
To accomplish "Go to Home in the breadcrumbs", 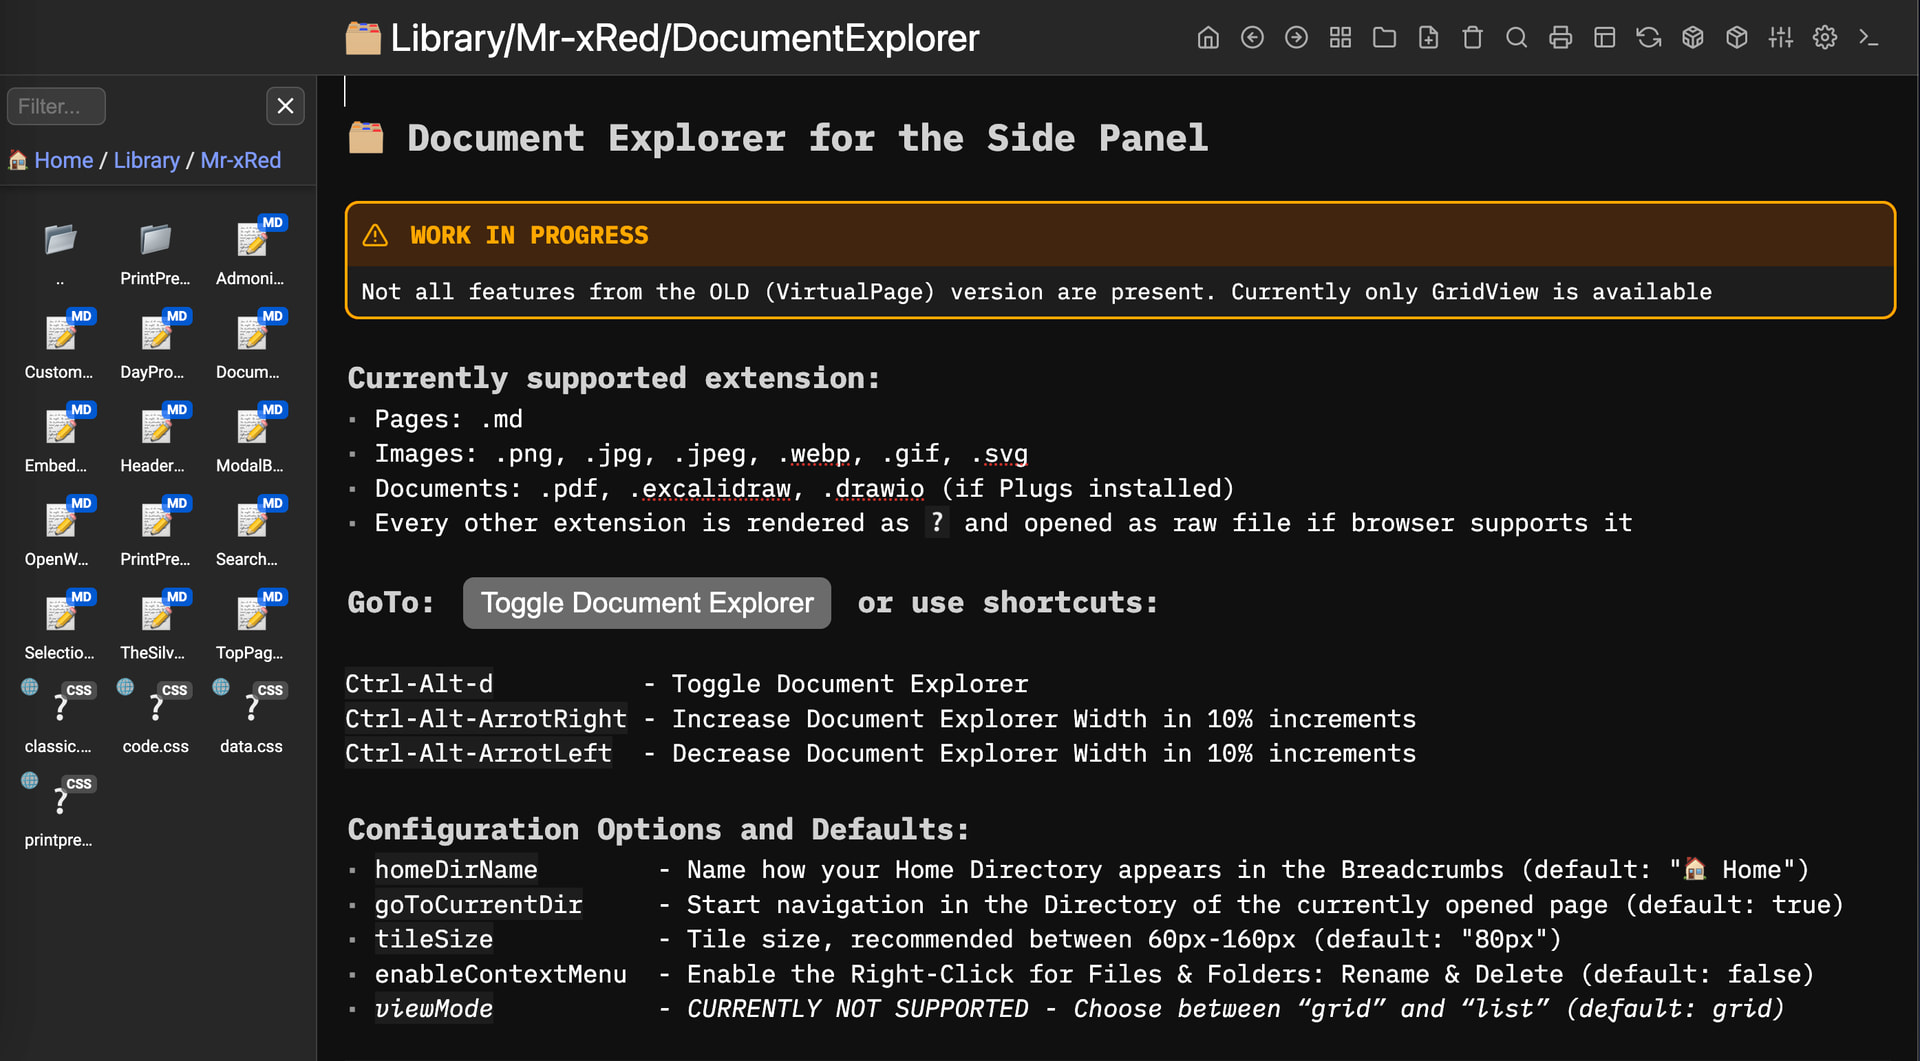I will coord(63,160).
